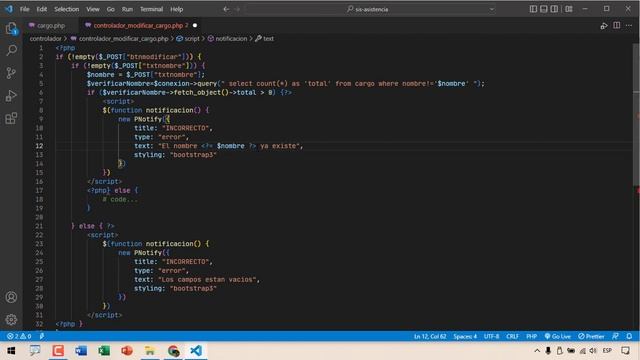Click the feedback icon in status bar
Image resolution: width=640 pixels, height=360 pixels.
coord(616,336)
